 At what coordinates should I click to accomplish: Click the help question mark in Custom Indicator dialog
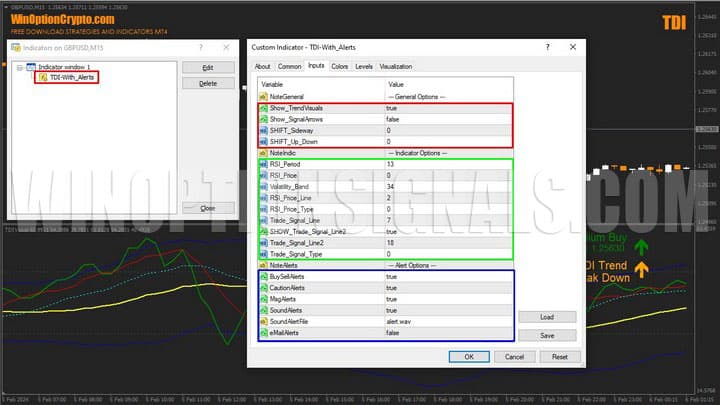click(x=547, y=47)
